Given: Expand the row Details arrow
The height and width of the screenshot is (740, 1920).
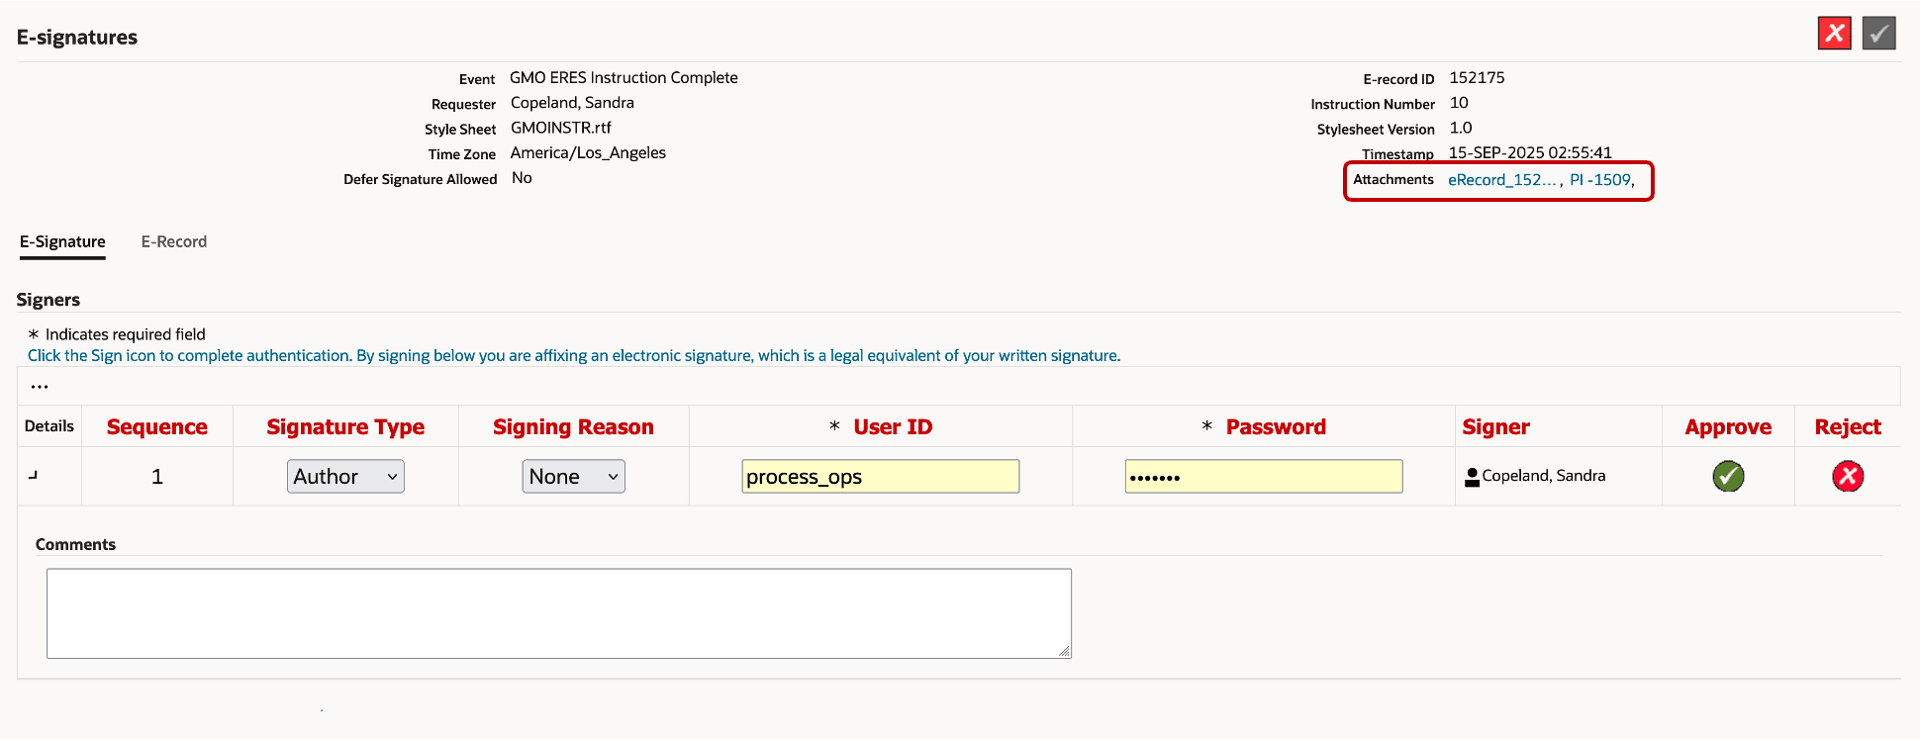Looking at the screenshot, I should [x=33, y=476].
